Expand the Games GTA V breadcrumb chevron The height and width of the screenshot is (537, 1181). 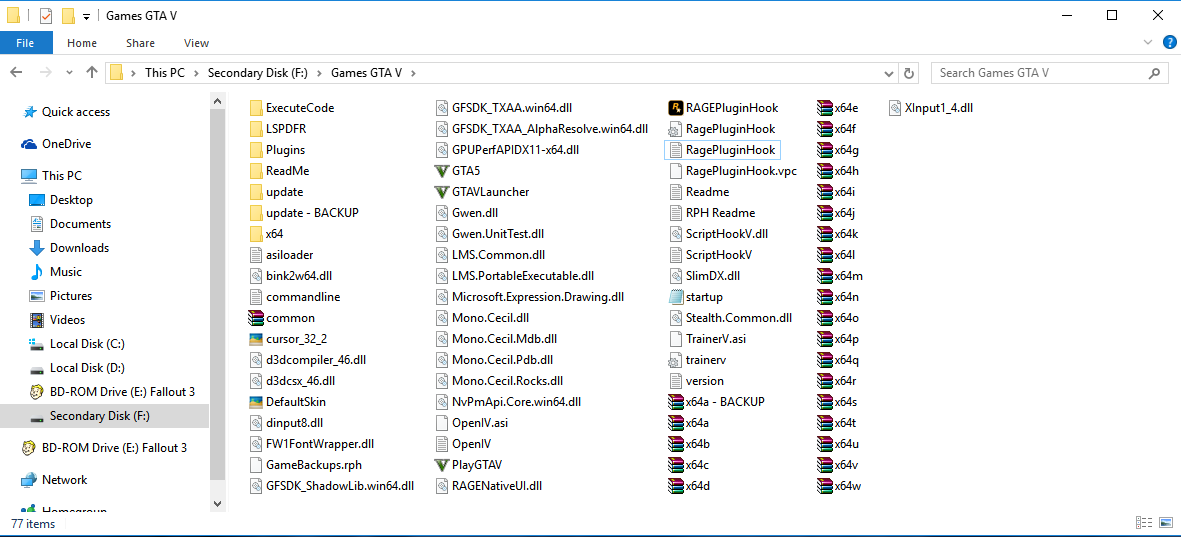pos(413,73)
